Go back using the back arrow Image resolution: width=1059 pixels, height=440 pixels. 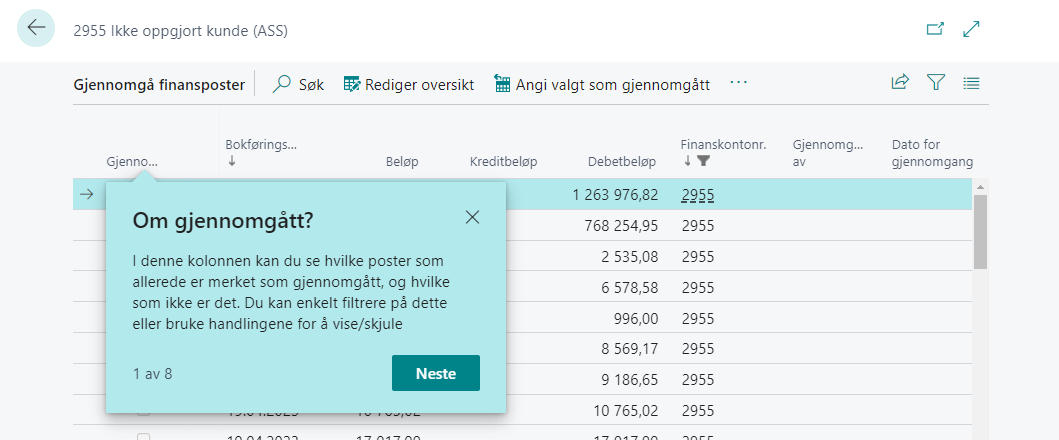(x=37, y=28)
